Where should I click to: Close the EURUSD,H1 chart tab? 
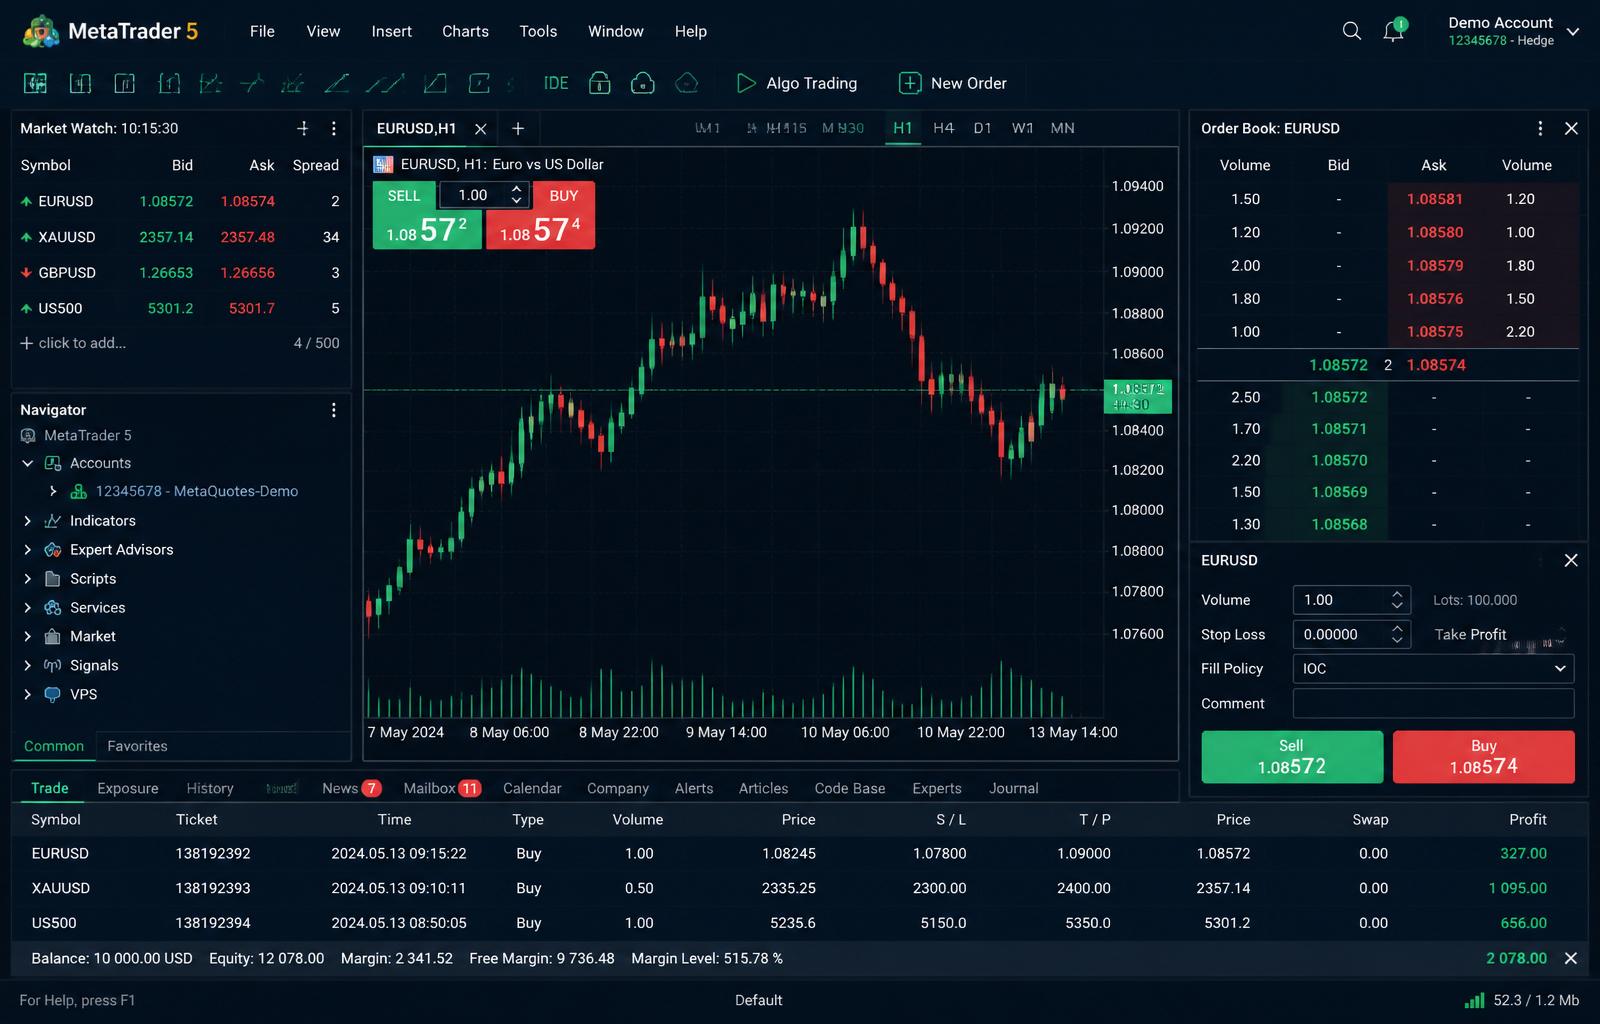coord(481,129)
